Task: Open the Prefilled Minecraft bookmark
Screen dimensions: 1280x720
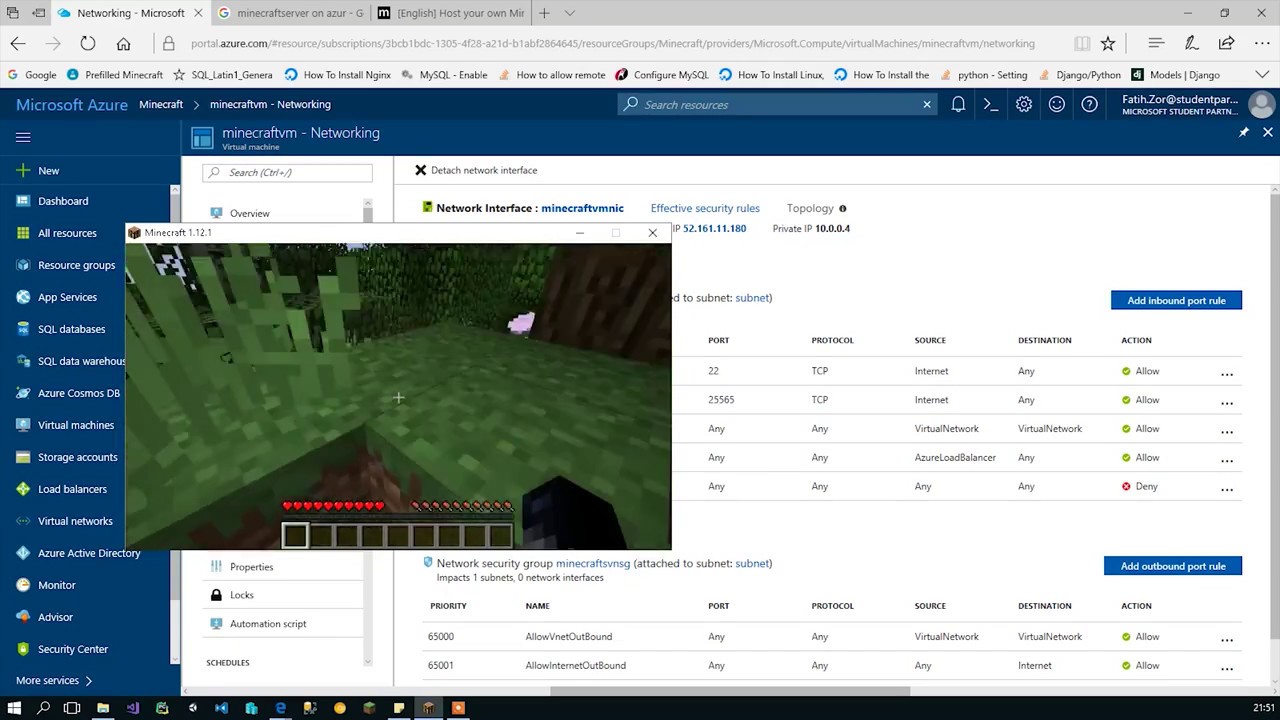Action: 115,75
